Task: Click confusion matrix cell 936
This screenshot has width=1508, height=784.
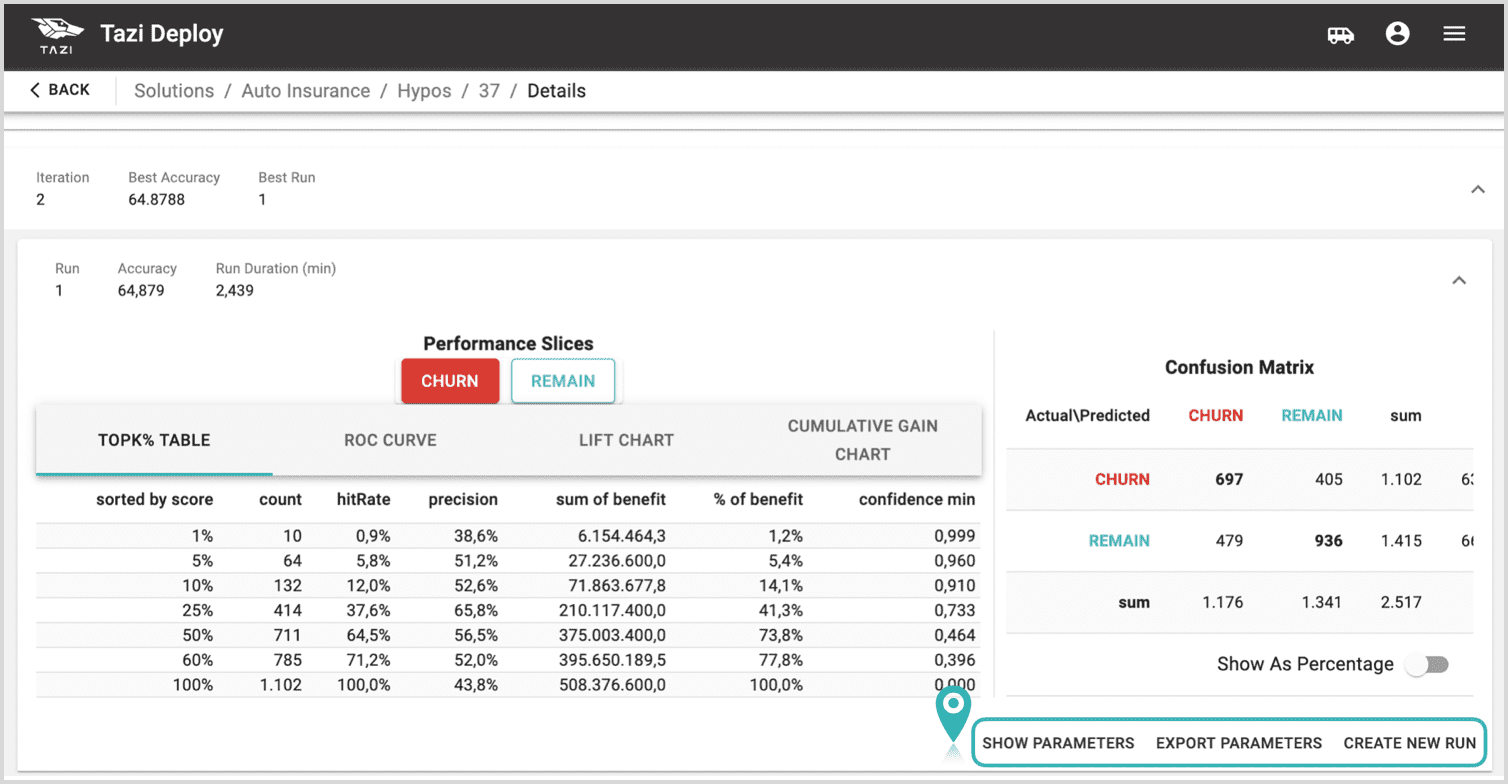Action: [x=1328, y=541]
